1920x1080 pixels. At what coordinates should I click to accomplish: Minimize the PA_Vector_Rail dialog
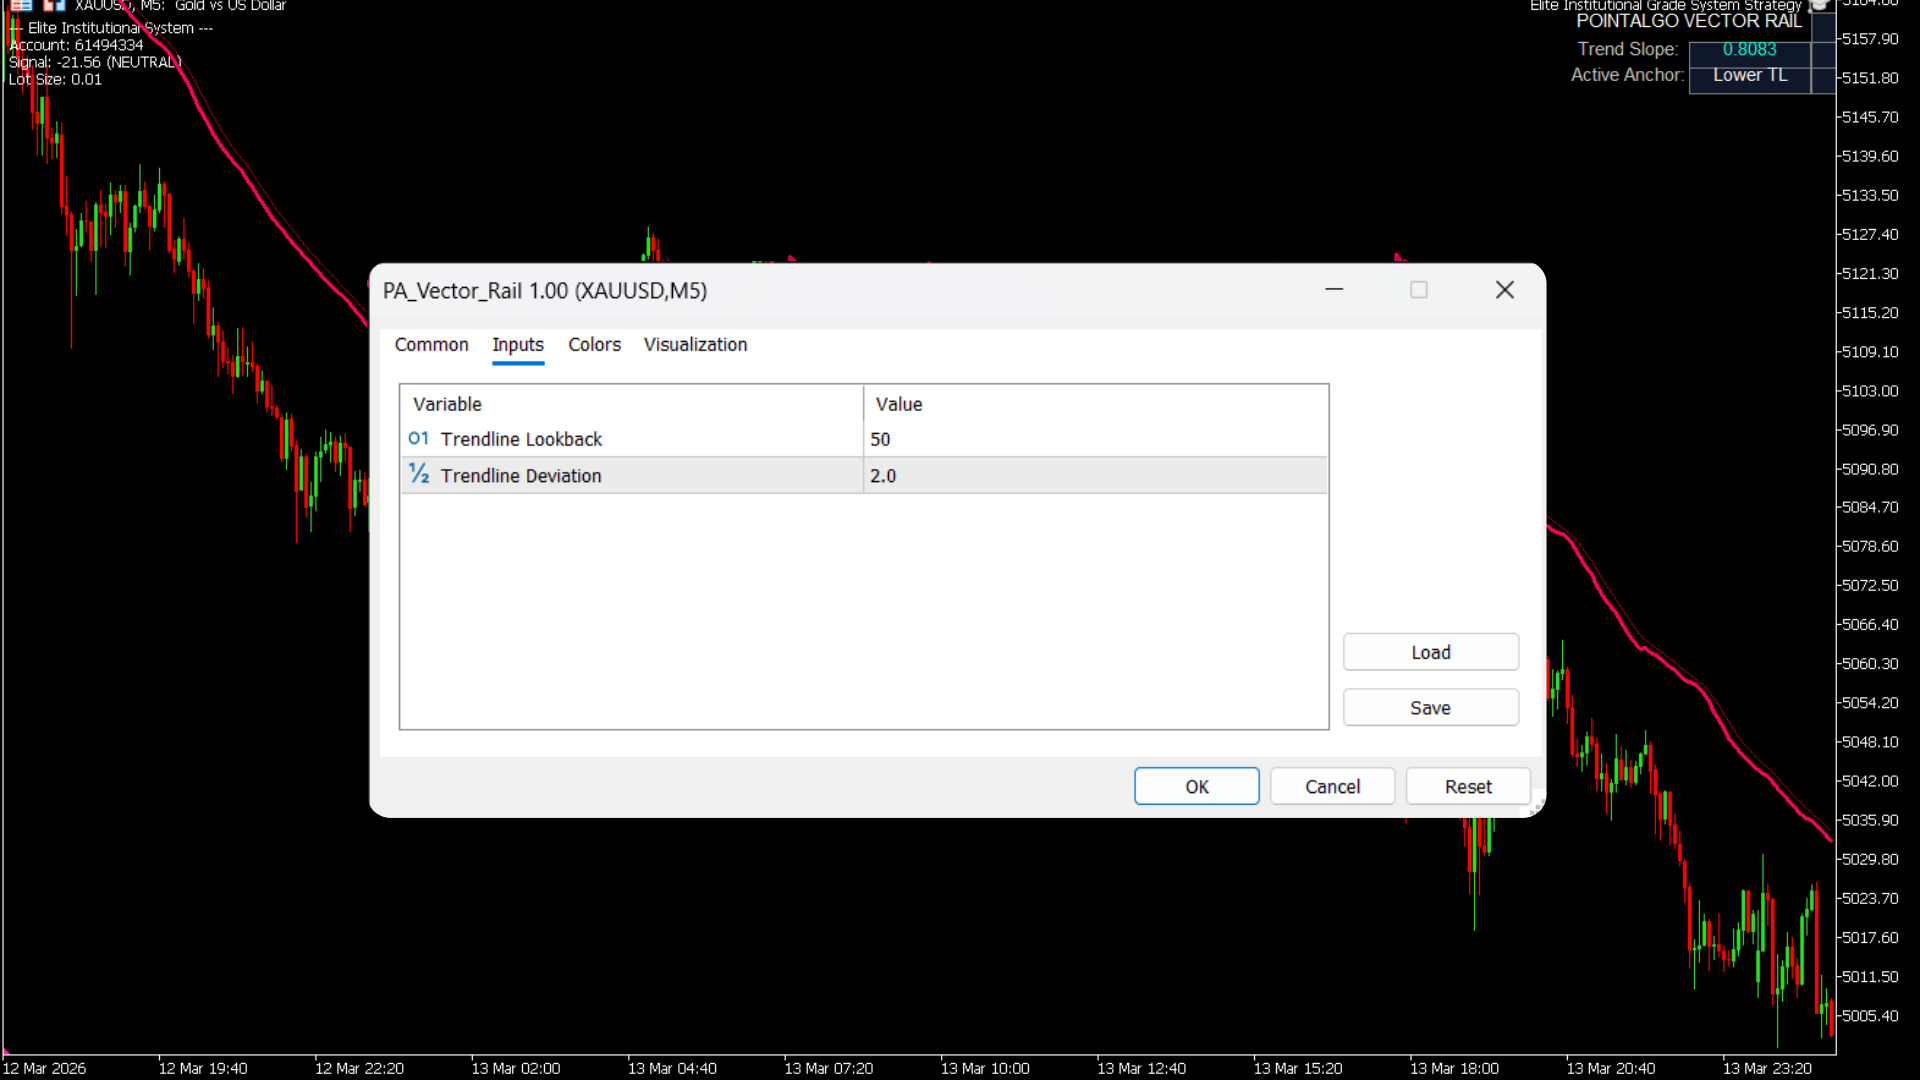click(1334, 290)
